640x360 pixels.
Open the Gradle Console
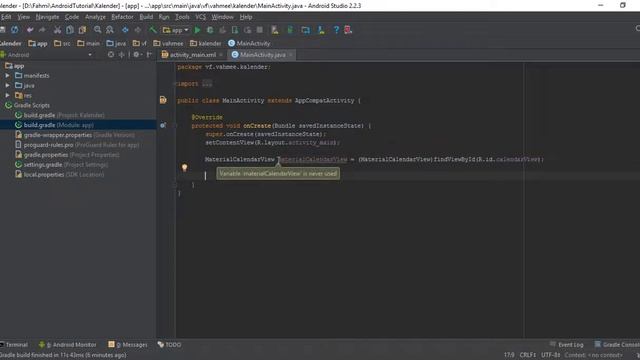[x=617, y=345]
